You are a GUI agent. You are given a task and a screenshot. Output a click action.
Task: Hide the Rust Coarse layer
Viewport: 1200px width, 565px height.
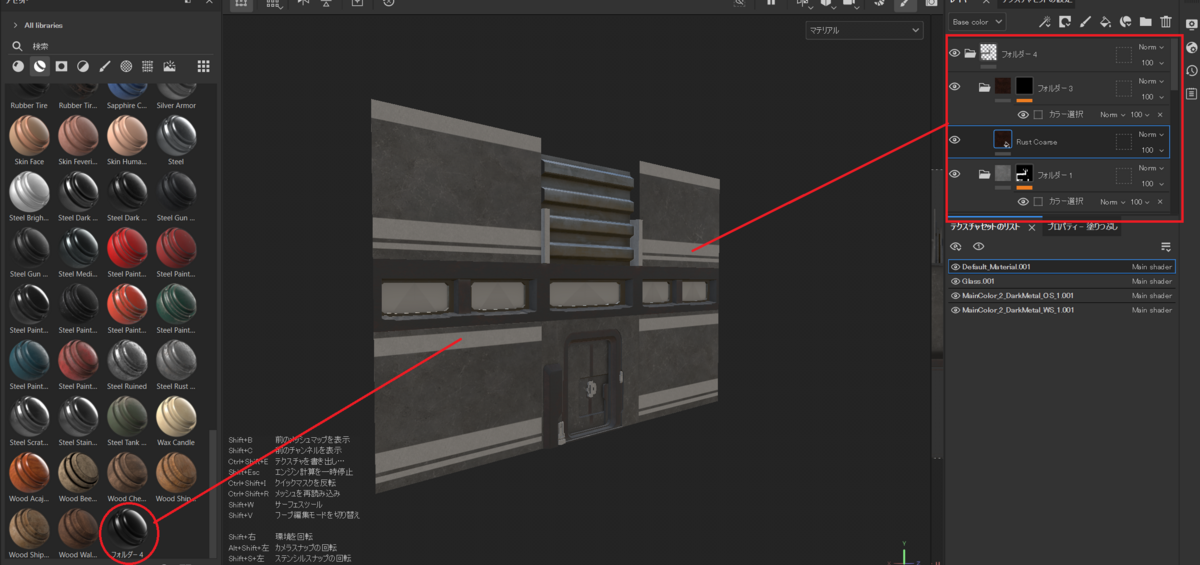point(954,141)
